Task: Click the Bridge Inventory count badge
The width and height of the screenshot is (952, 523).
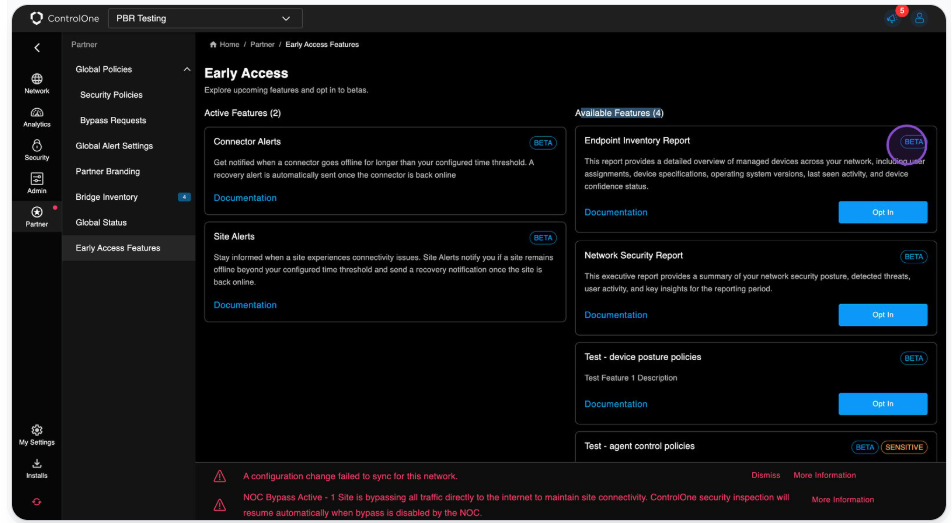Action: click(184, 197)
